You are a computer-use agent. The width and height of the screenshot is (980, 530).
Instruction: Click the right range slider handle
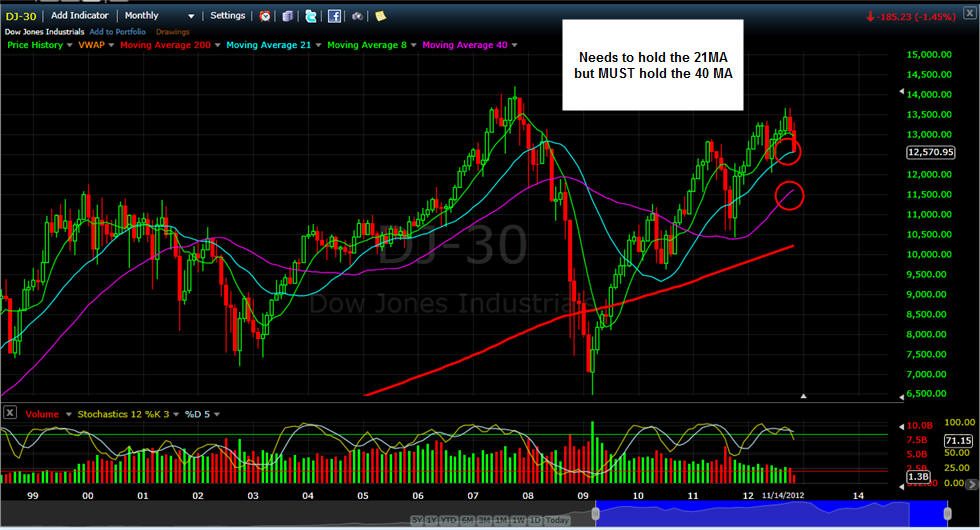[x=948, y=514]
